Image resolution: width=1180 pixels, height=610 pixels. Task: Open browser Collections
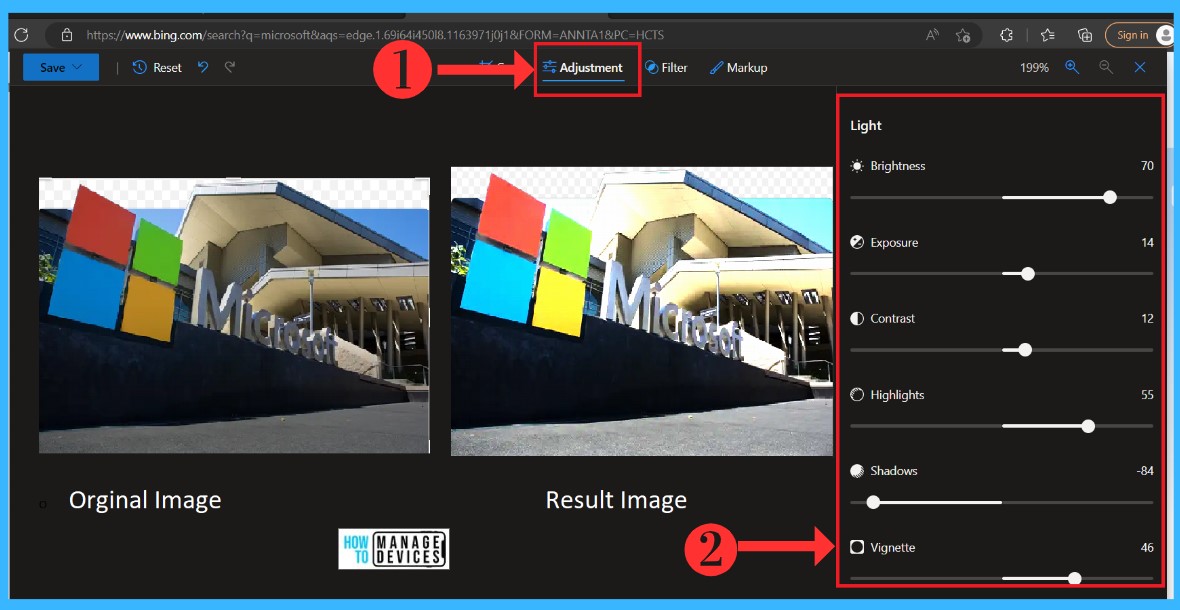pos(1084,35)
